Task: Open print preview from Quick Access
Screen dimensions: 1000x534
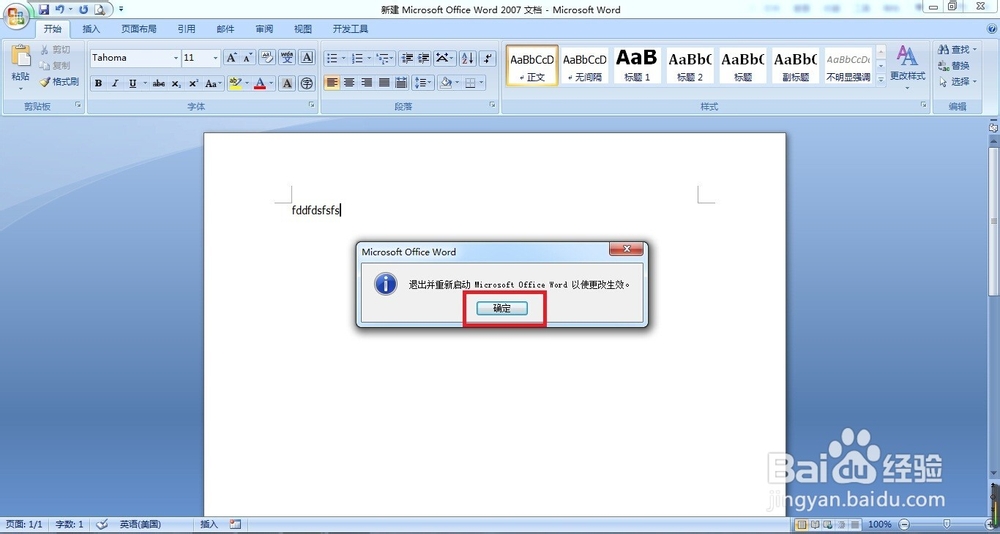Action: coord(100,10)
